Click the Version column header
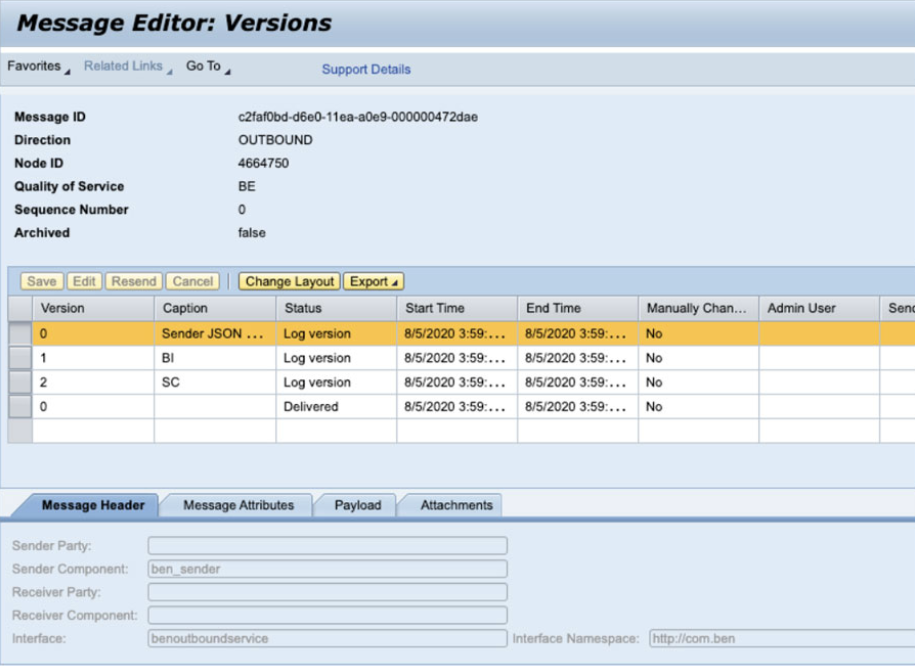 coord(93,308)
